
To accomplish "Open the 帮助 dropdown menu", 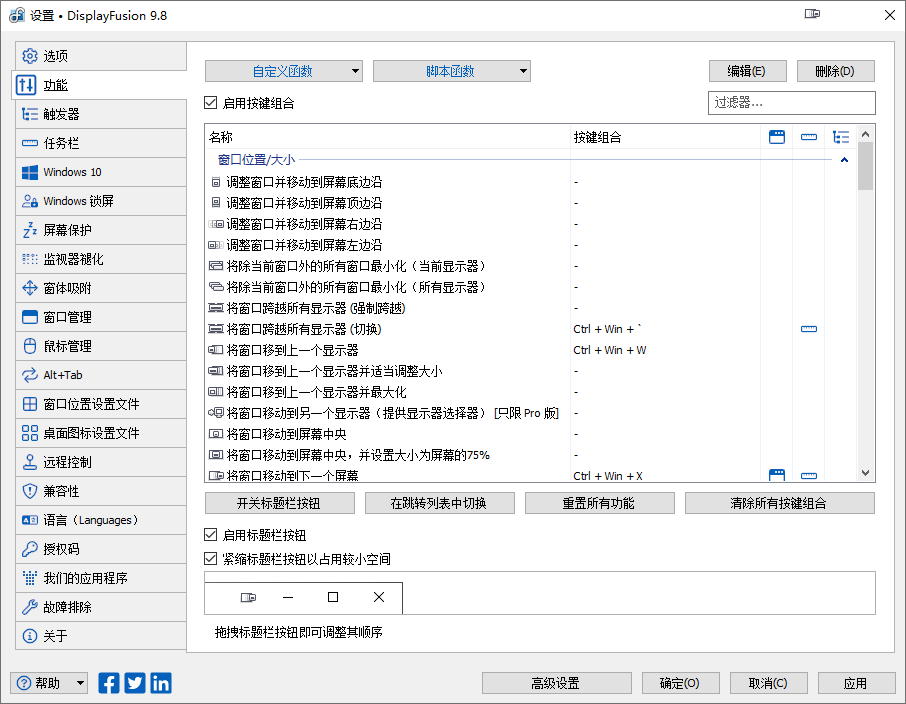I will click(49, 683).
